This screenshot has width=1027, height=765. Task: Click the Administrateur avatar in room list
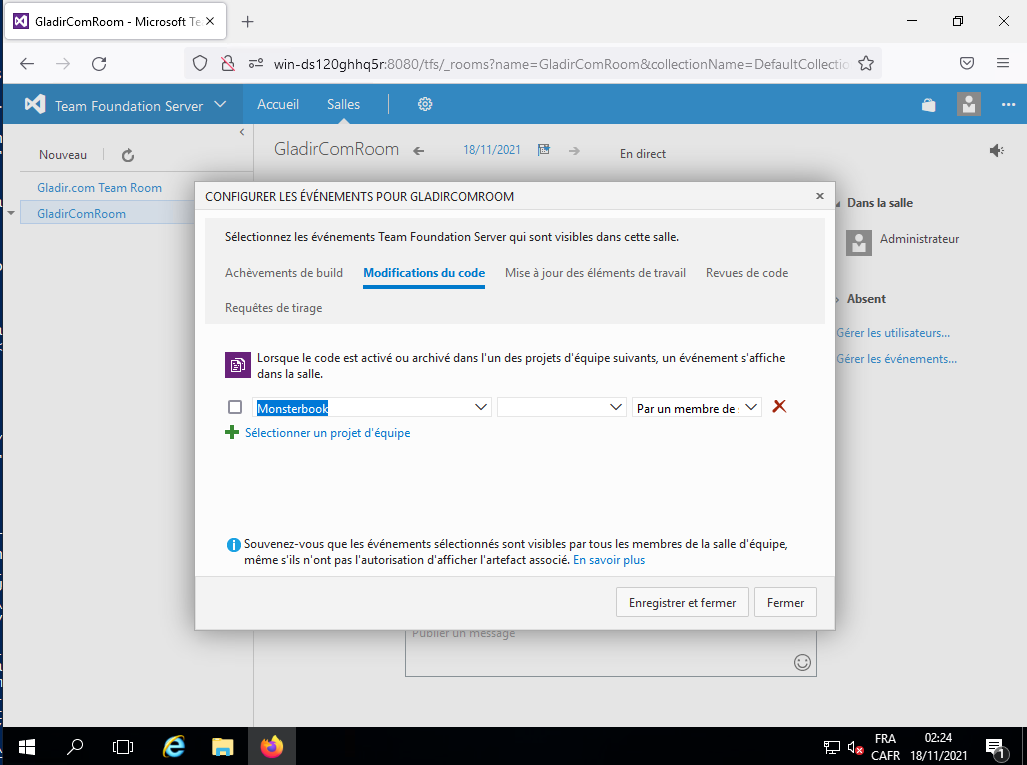coord(859,243)
